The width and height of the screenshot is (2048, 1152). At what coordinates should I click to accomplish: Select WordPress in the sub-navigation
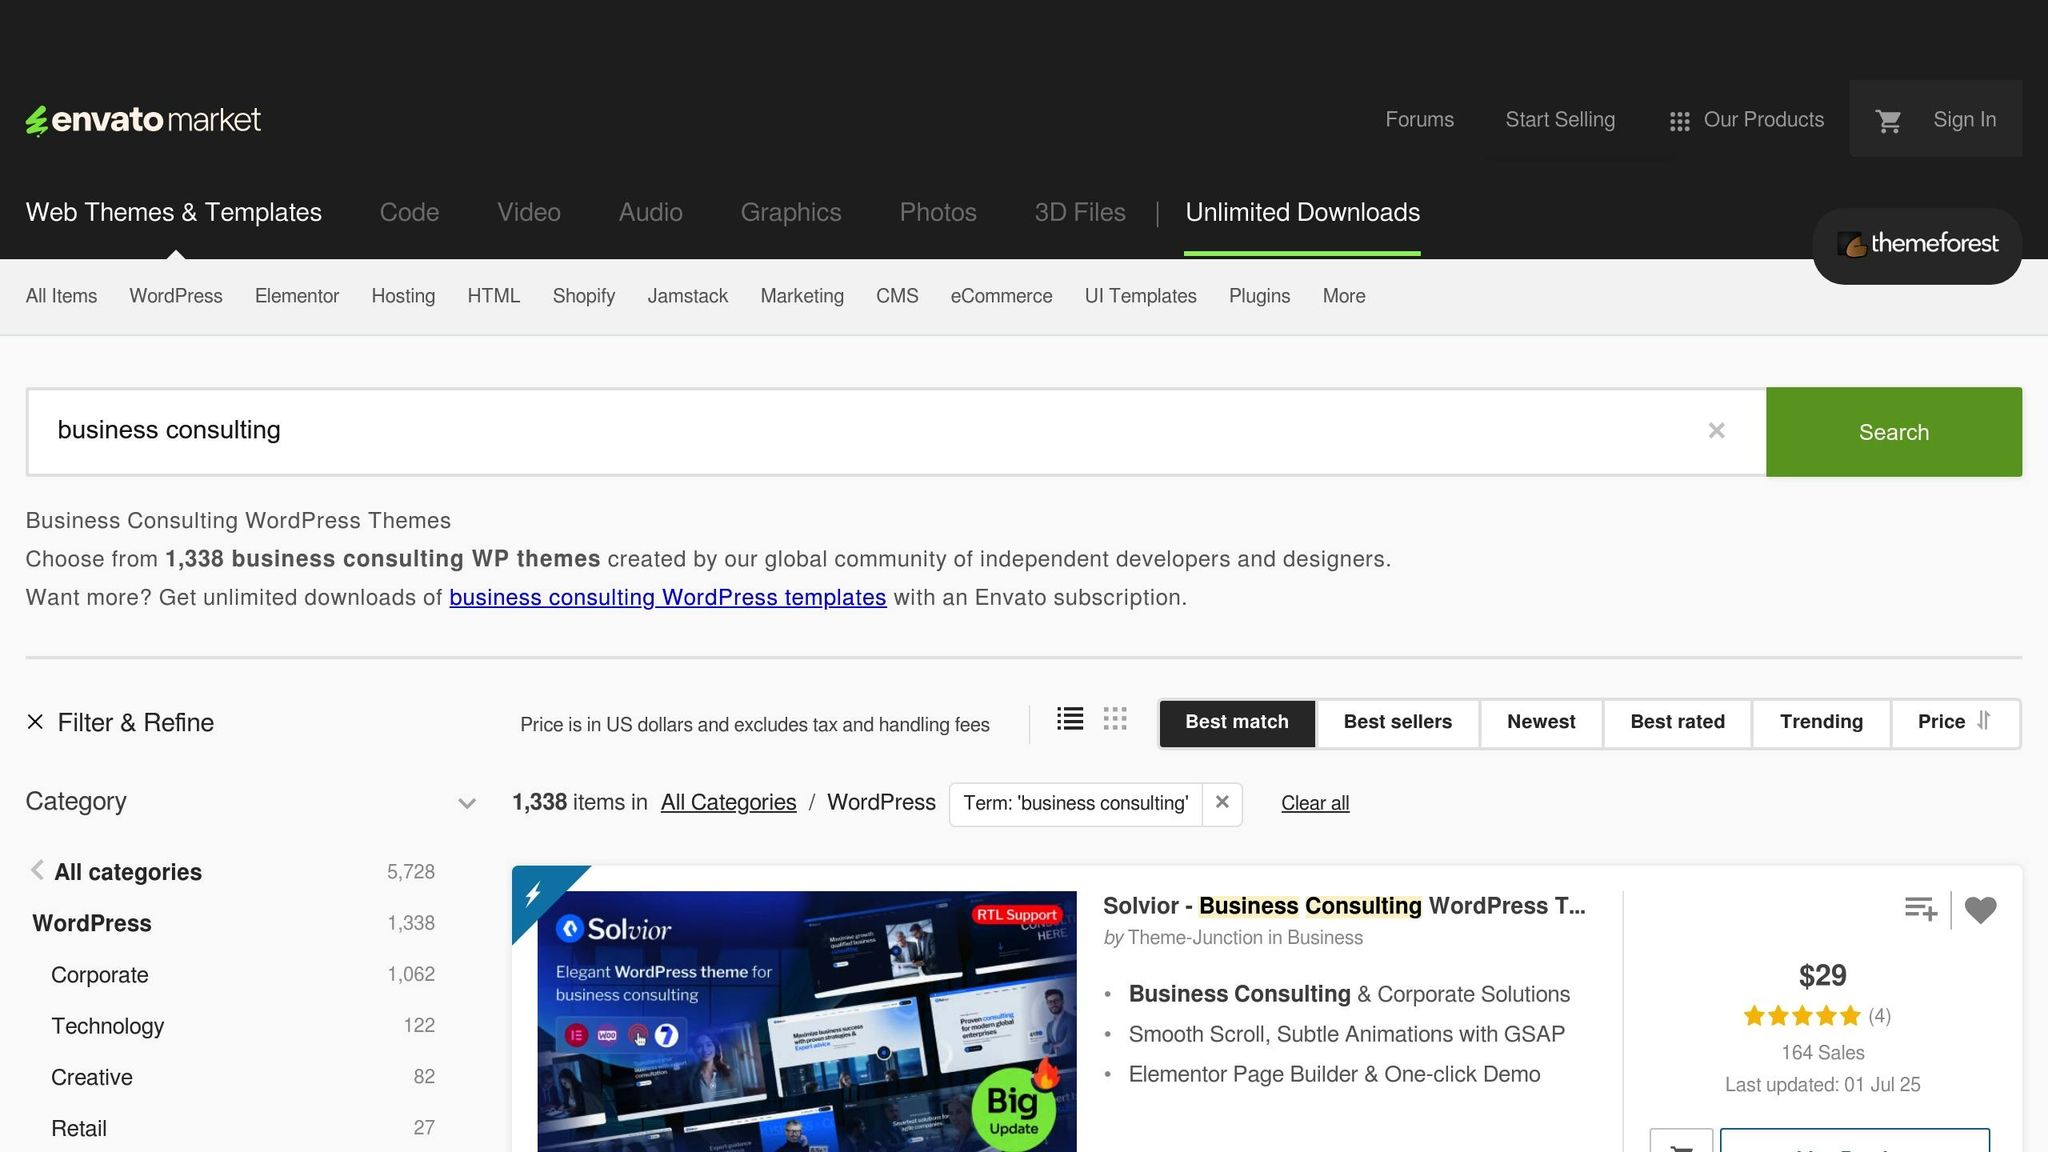[176, 296]
